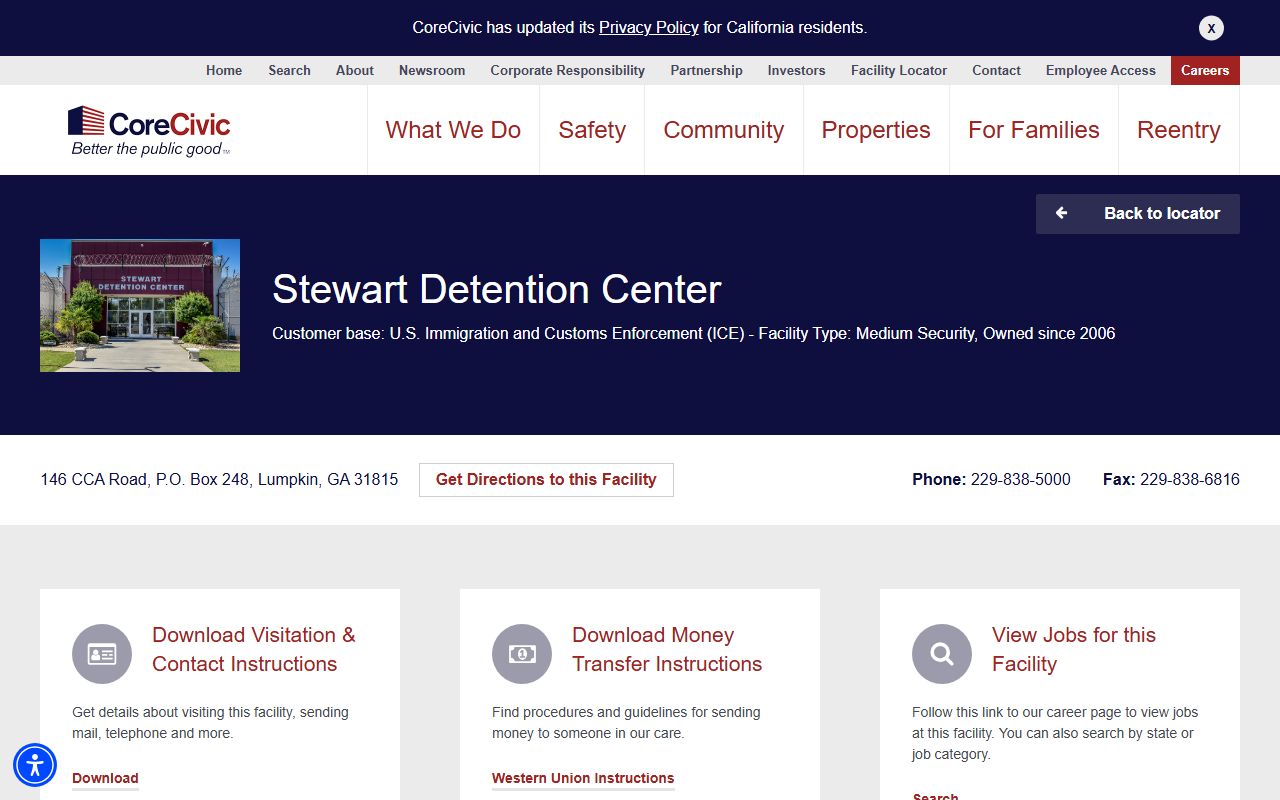Open the Contact page
Viewport: 1280px width, 800px height.
point(997,70)
